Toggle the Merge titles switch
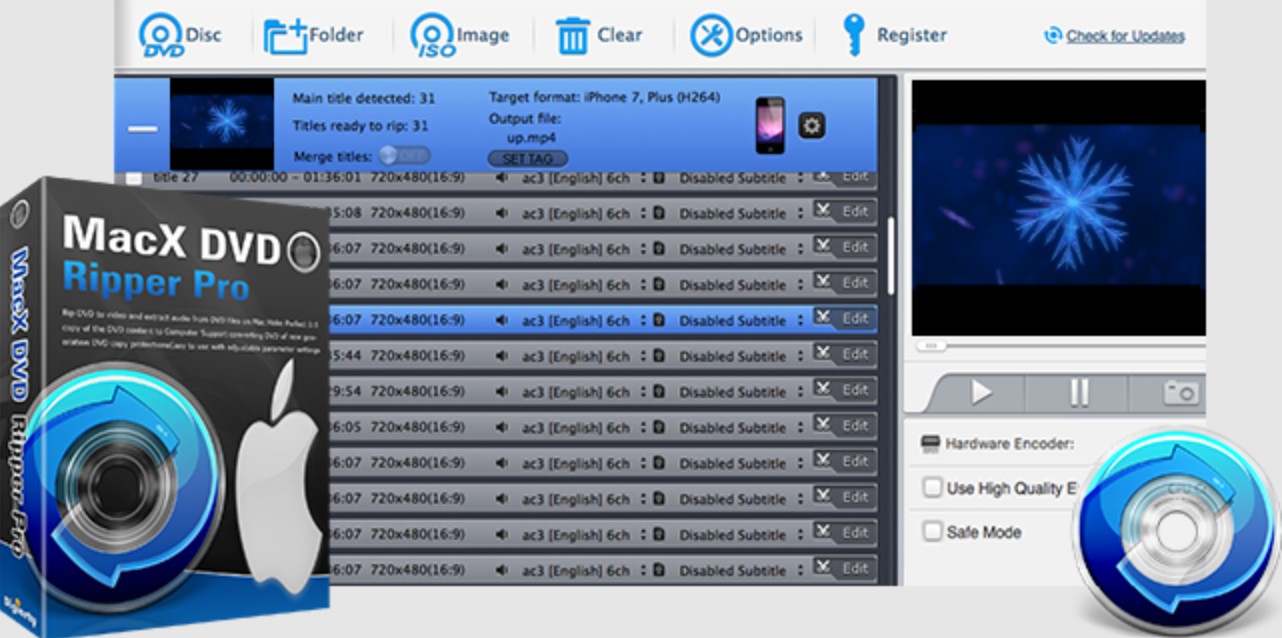 coord(405,156)
